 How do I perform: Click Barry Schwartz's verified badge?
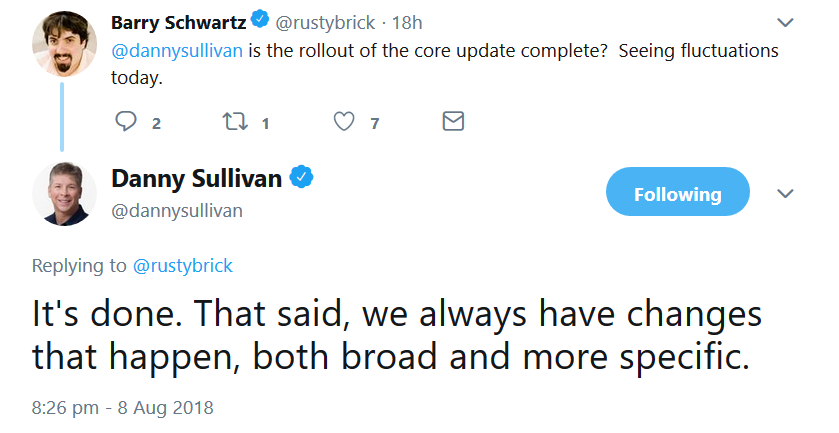point(259,19)
